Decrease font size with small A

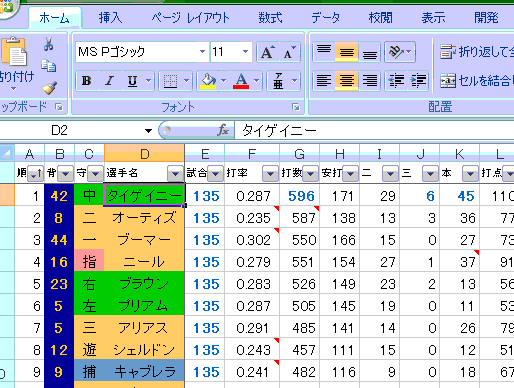point(289,52)
